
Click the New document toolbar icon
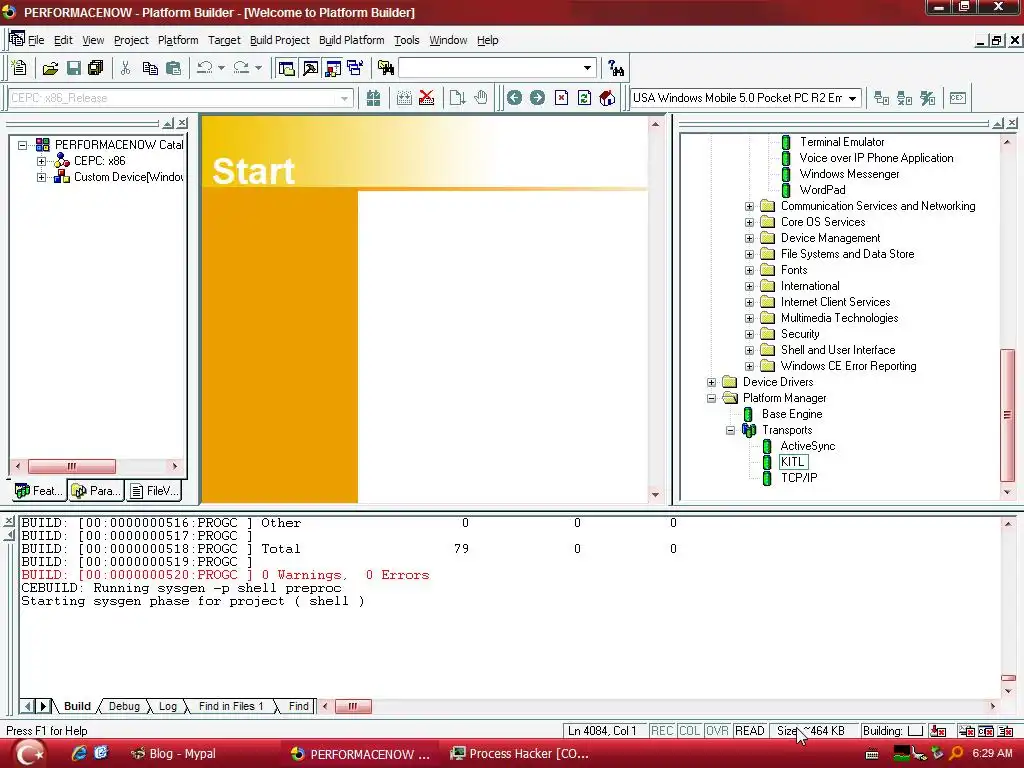tap(19, 68)
